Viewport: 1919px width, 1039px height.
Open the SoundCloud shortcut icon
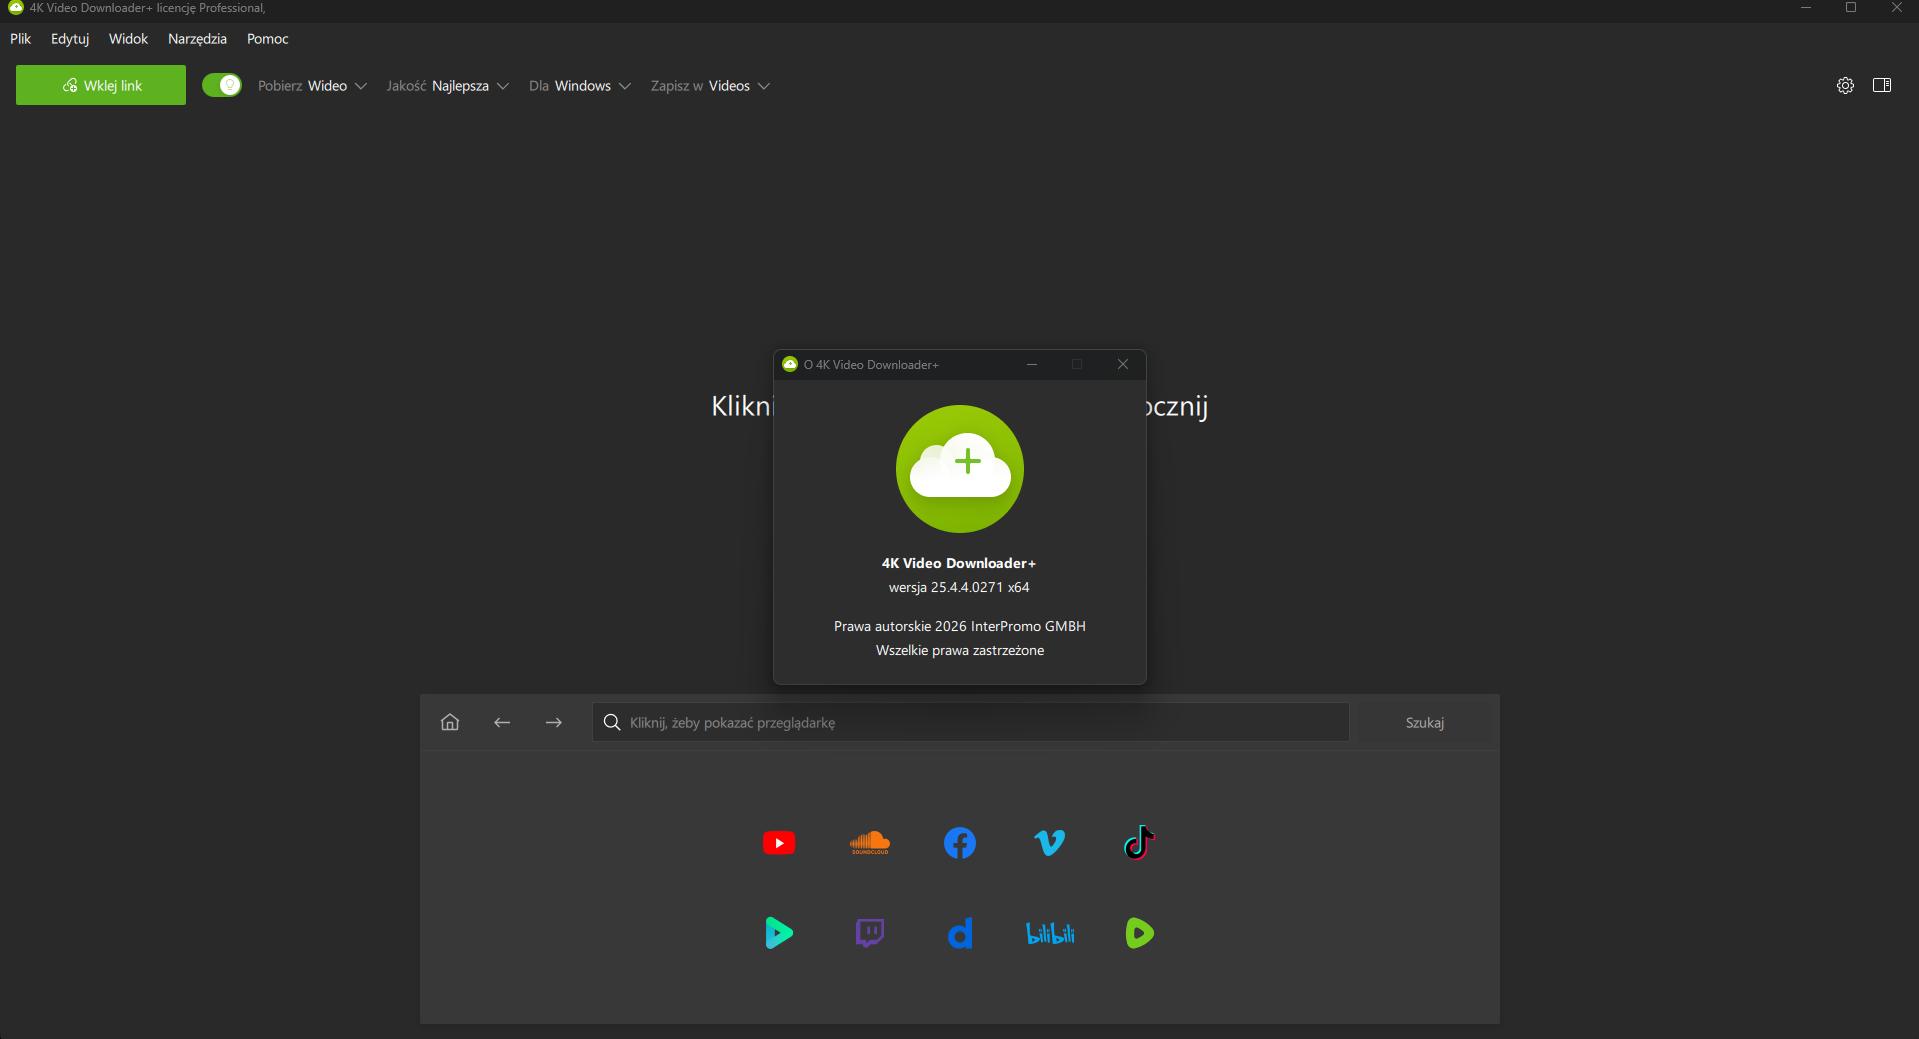[869, 843]
